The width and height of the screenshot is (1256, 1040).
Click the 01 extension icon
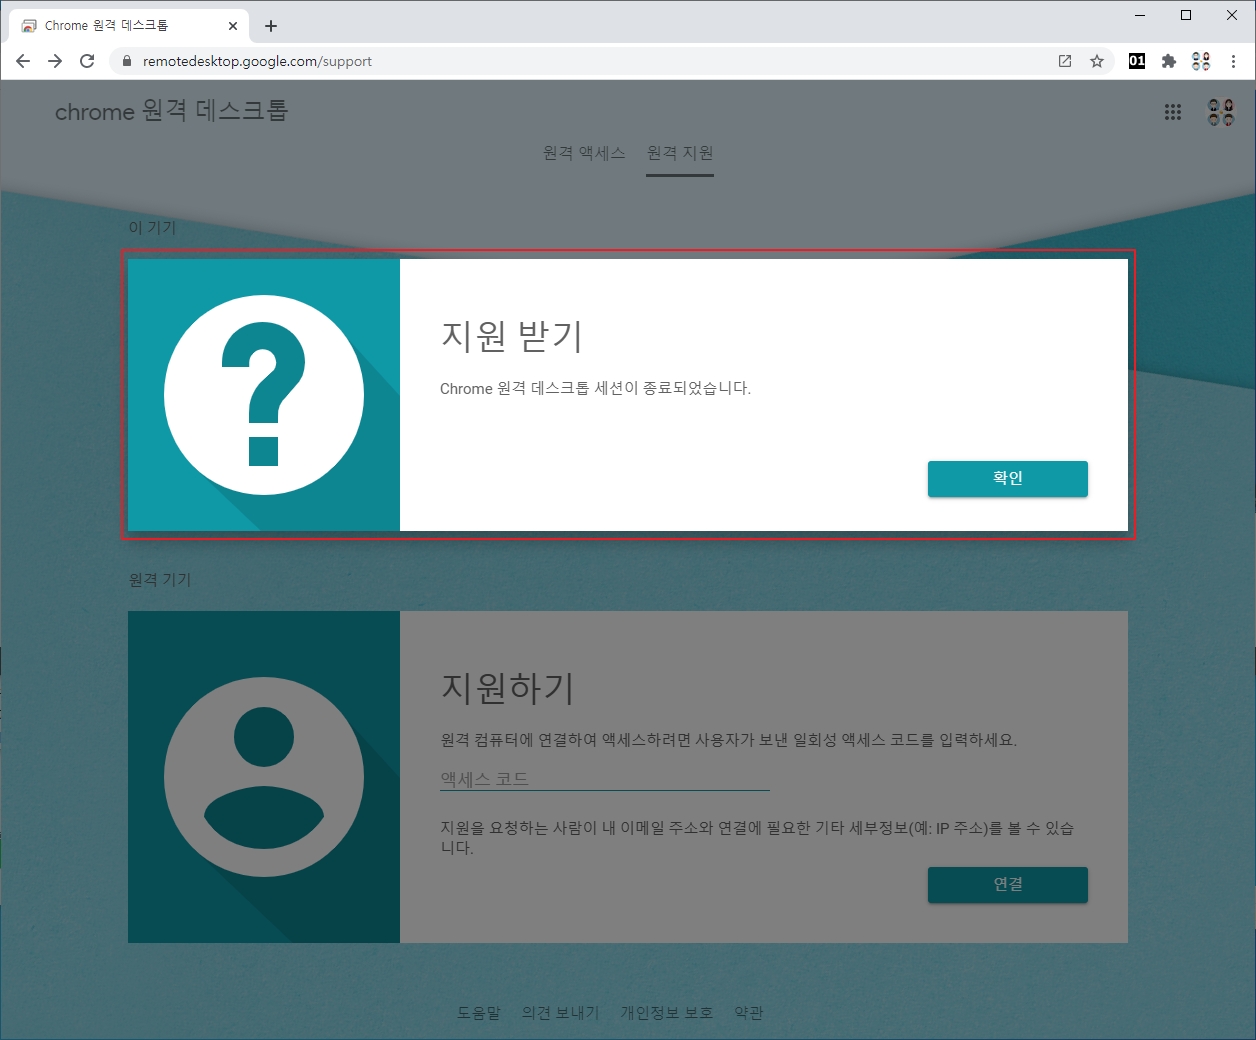(1137, 61)
